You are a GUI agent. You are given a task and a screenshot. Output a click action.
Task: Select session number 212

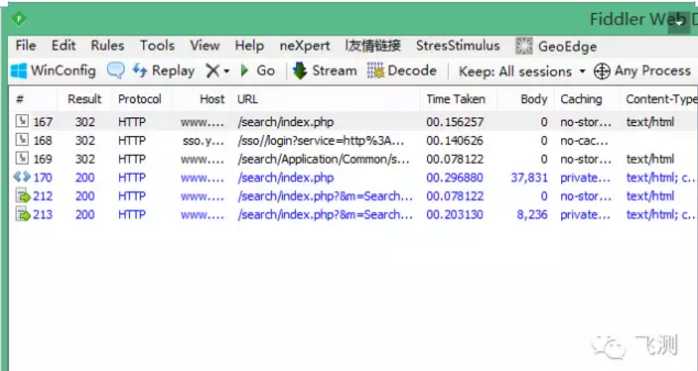coord(43,196)
